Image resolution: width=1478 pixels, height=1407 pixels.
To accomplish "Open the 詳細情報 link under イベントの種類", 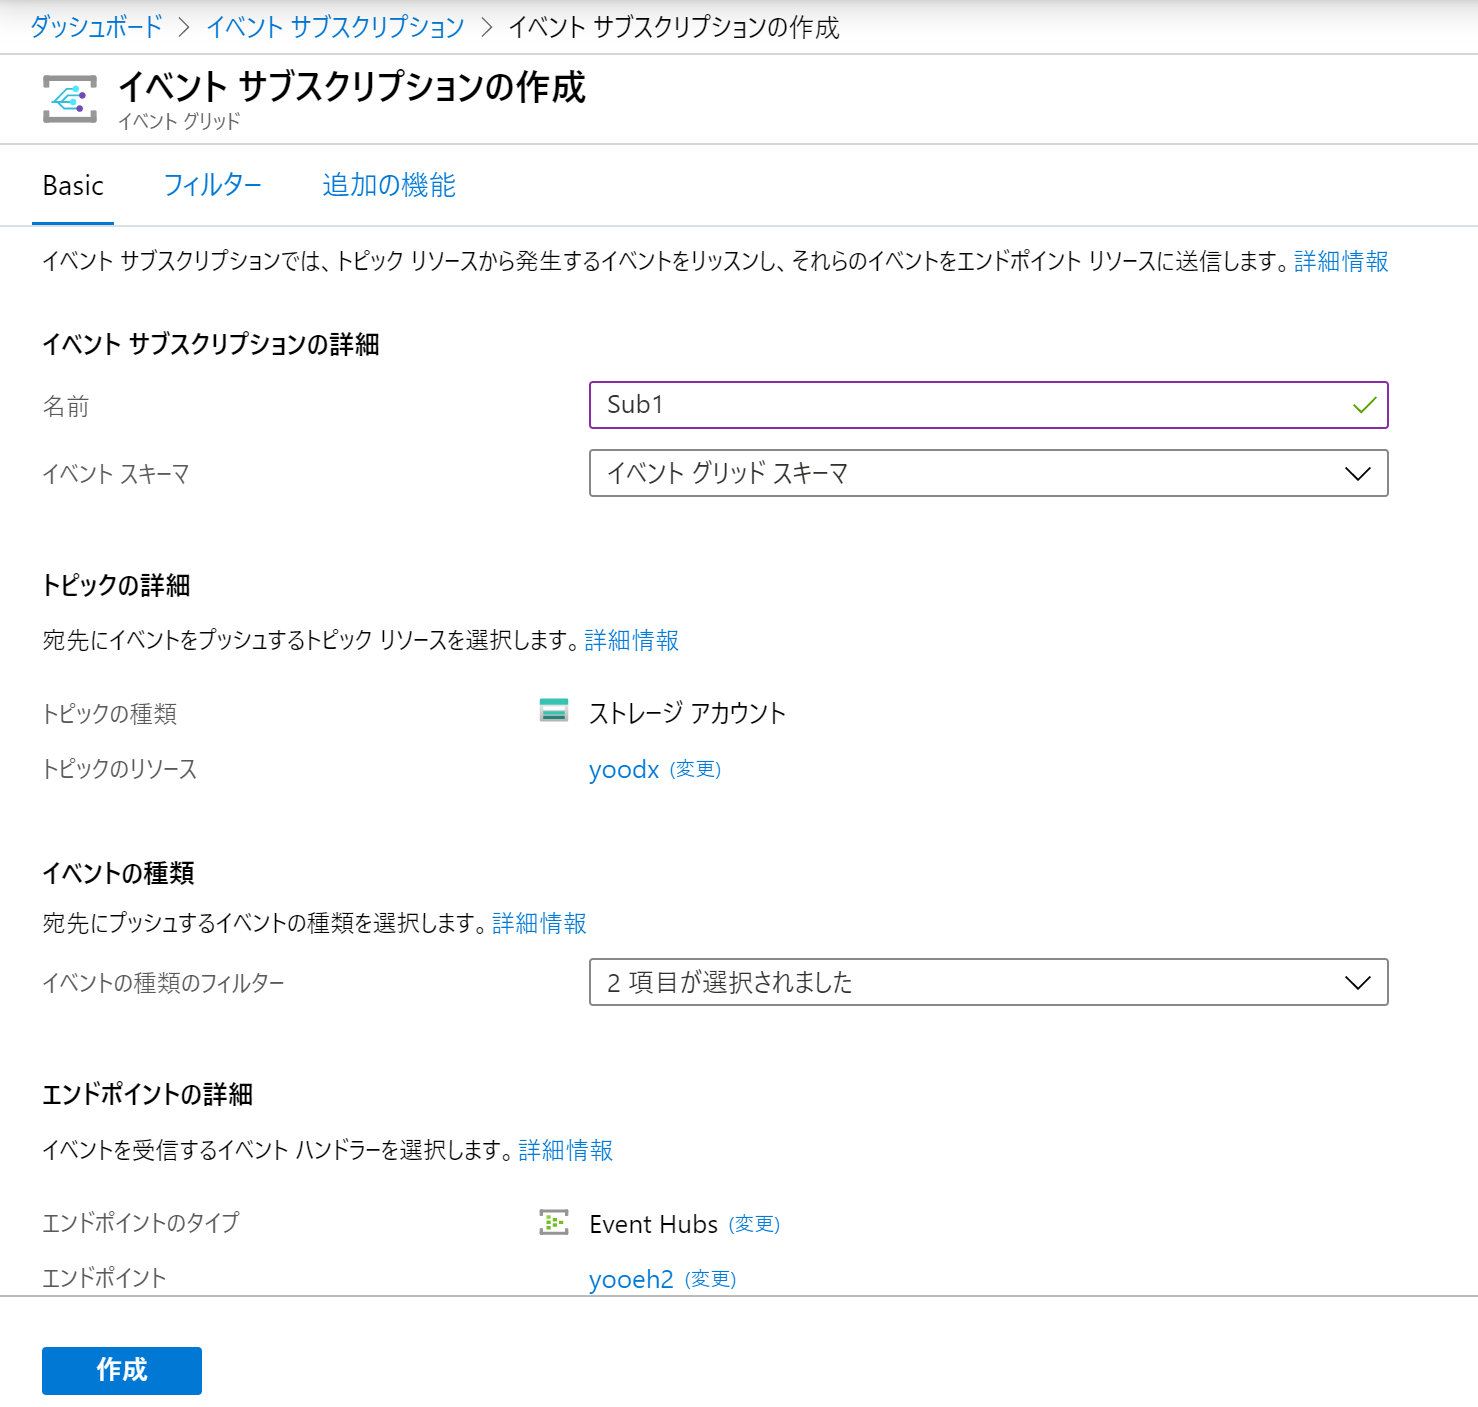I will [540, 924].
